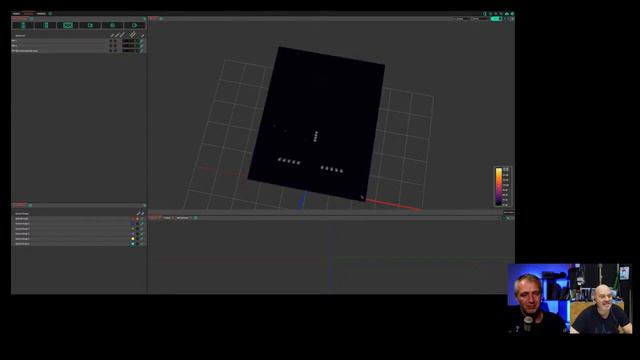The height and width of the screenshot is (360, 640).
Task: Select the highlighted envelope-shaped toolbar button
Action: pyautogui.click(x=68, y=25)
